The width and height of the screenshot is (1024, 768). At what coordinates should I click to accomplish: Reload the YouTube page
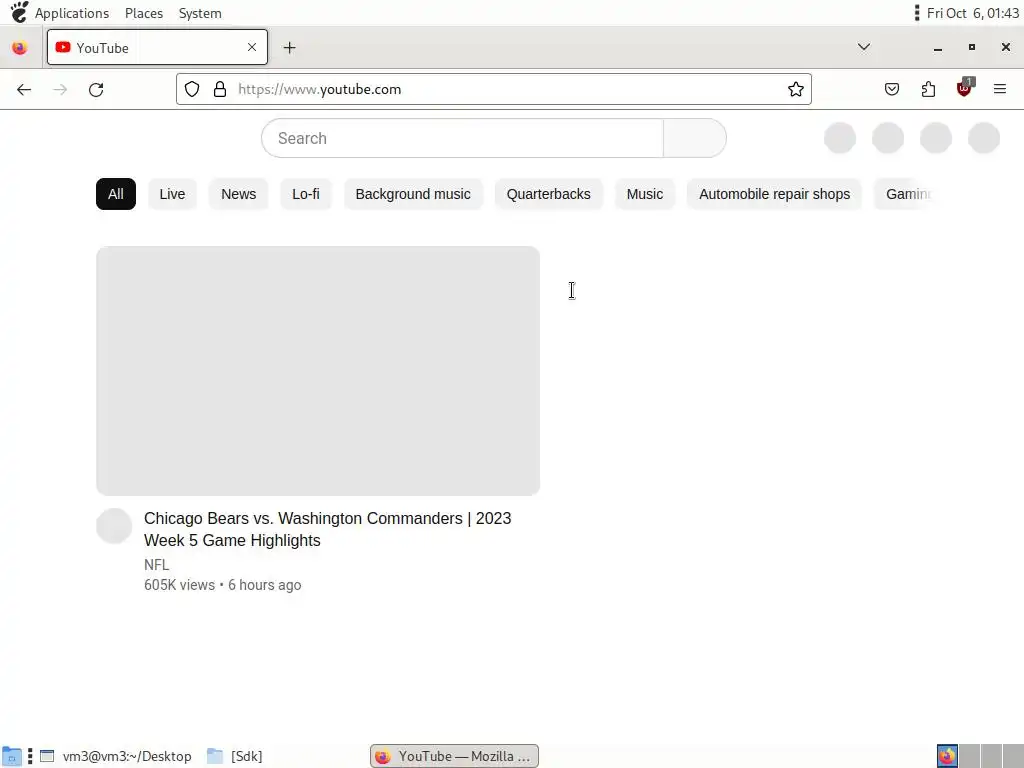[96, 89]
